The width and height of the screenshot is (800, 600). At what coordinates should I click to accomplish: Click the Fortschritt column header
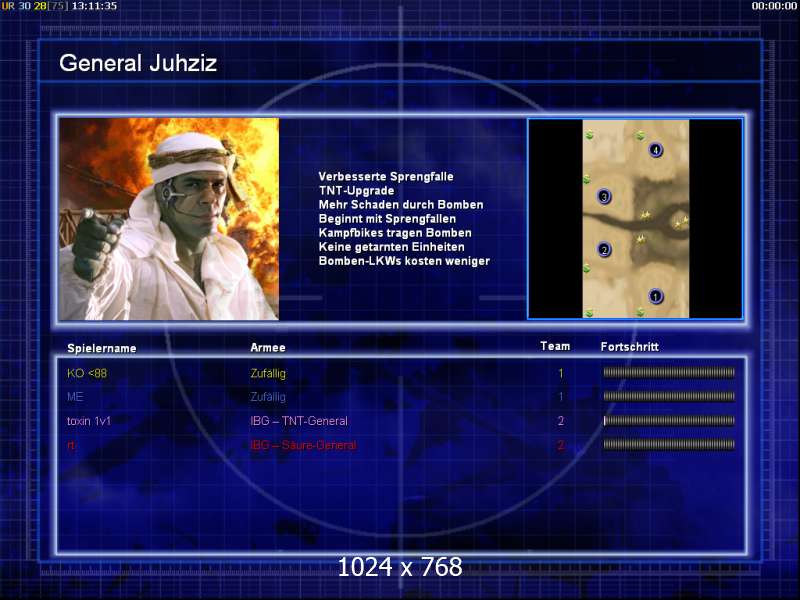[630, 347]
